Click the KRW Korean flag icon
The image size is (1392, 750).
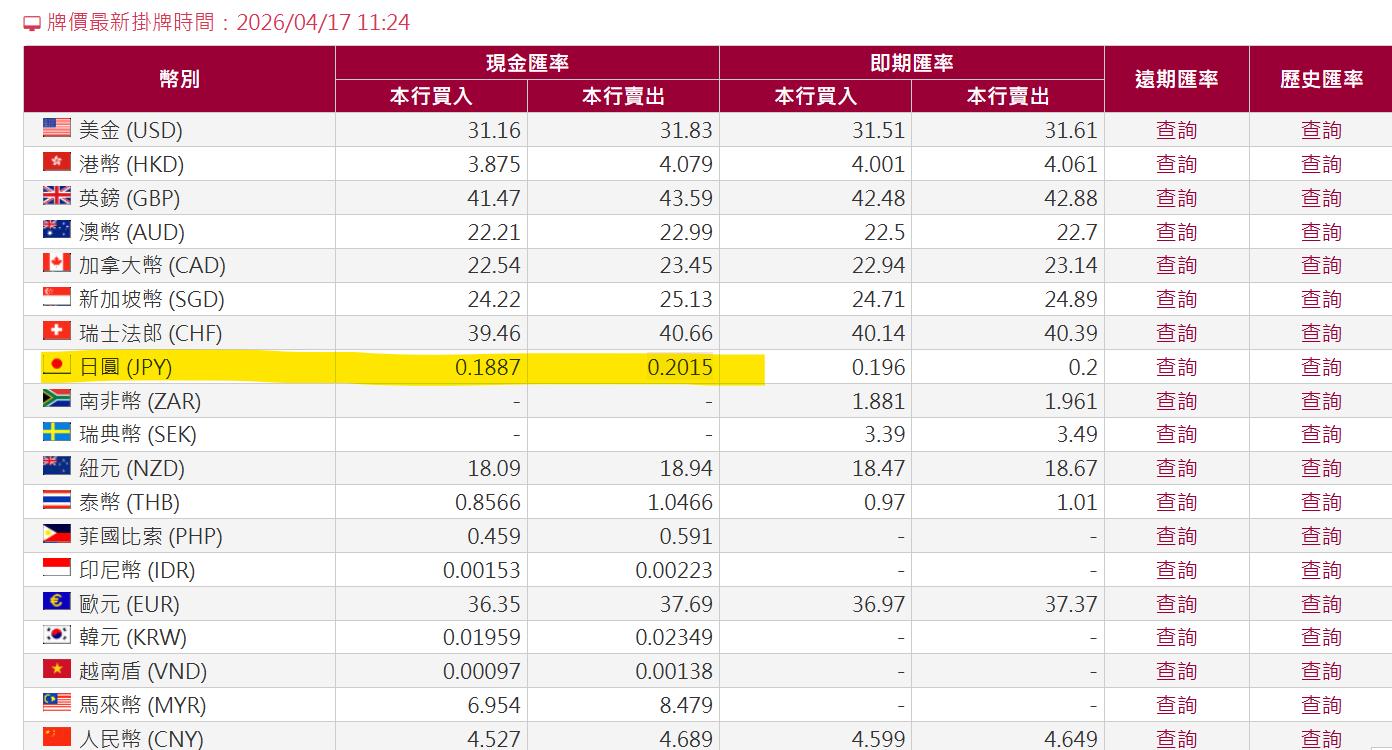[x=58, y=637]
